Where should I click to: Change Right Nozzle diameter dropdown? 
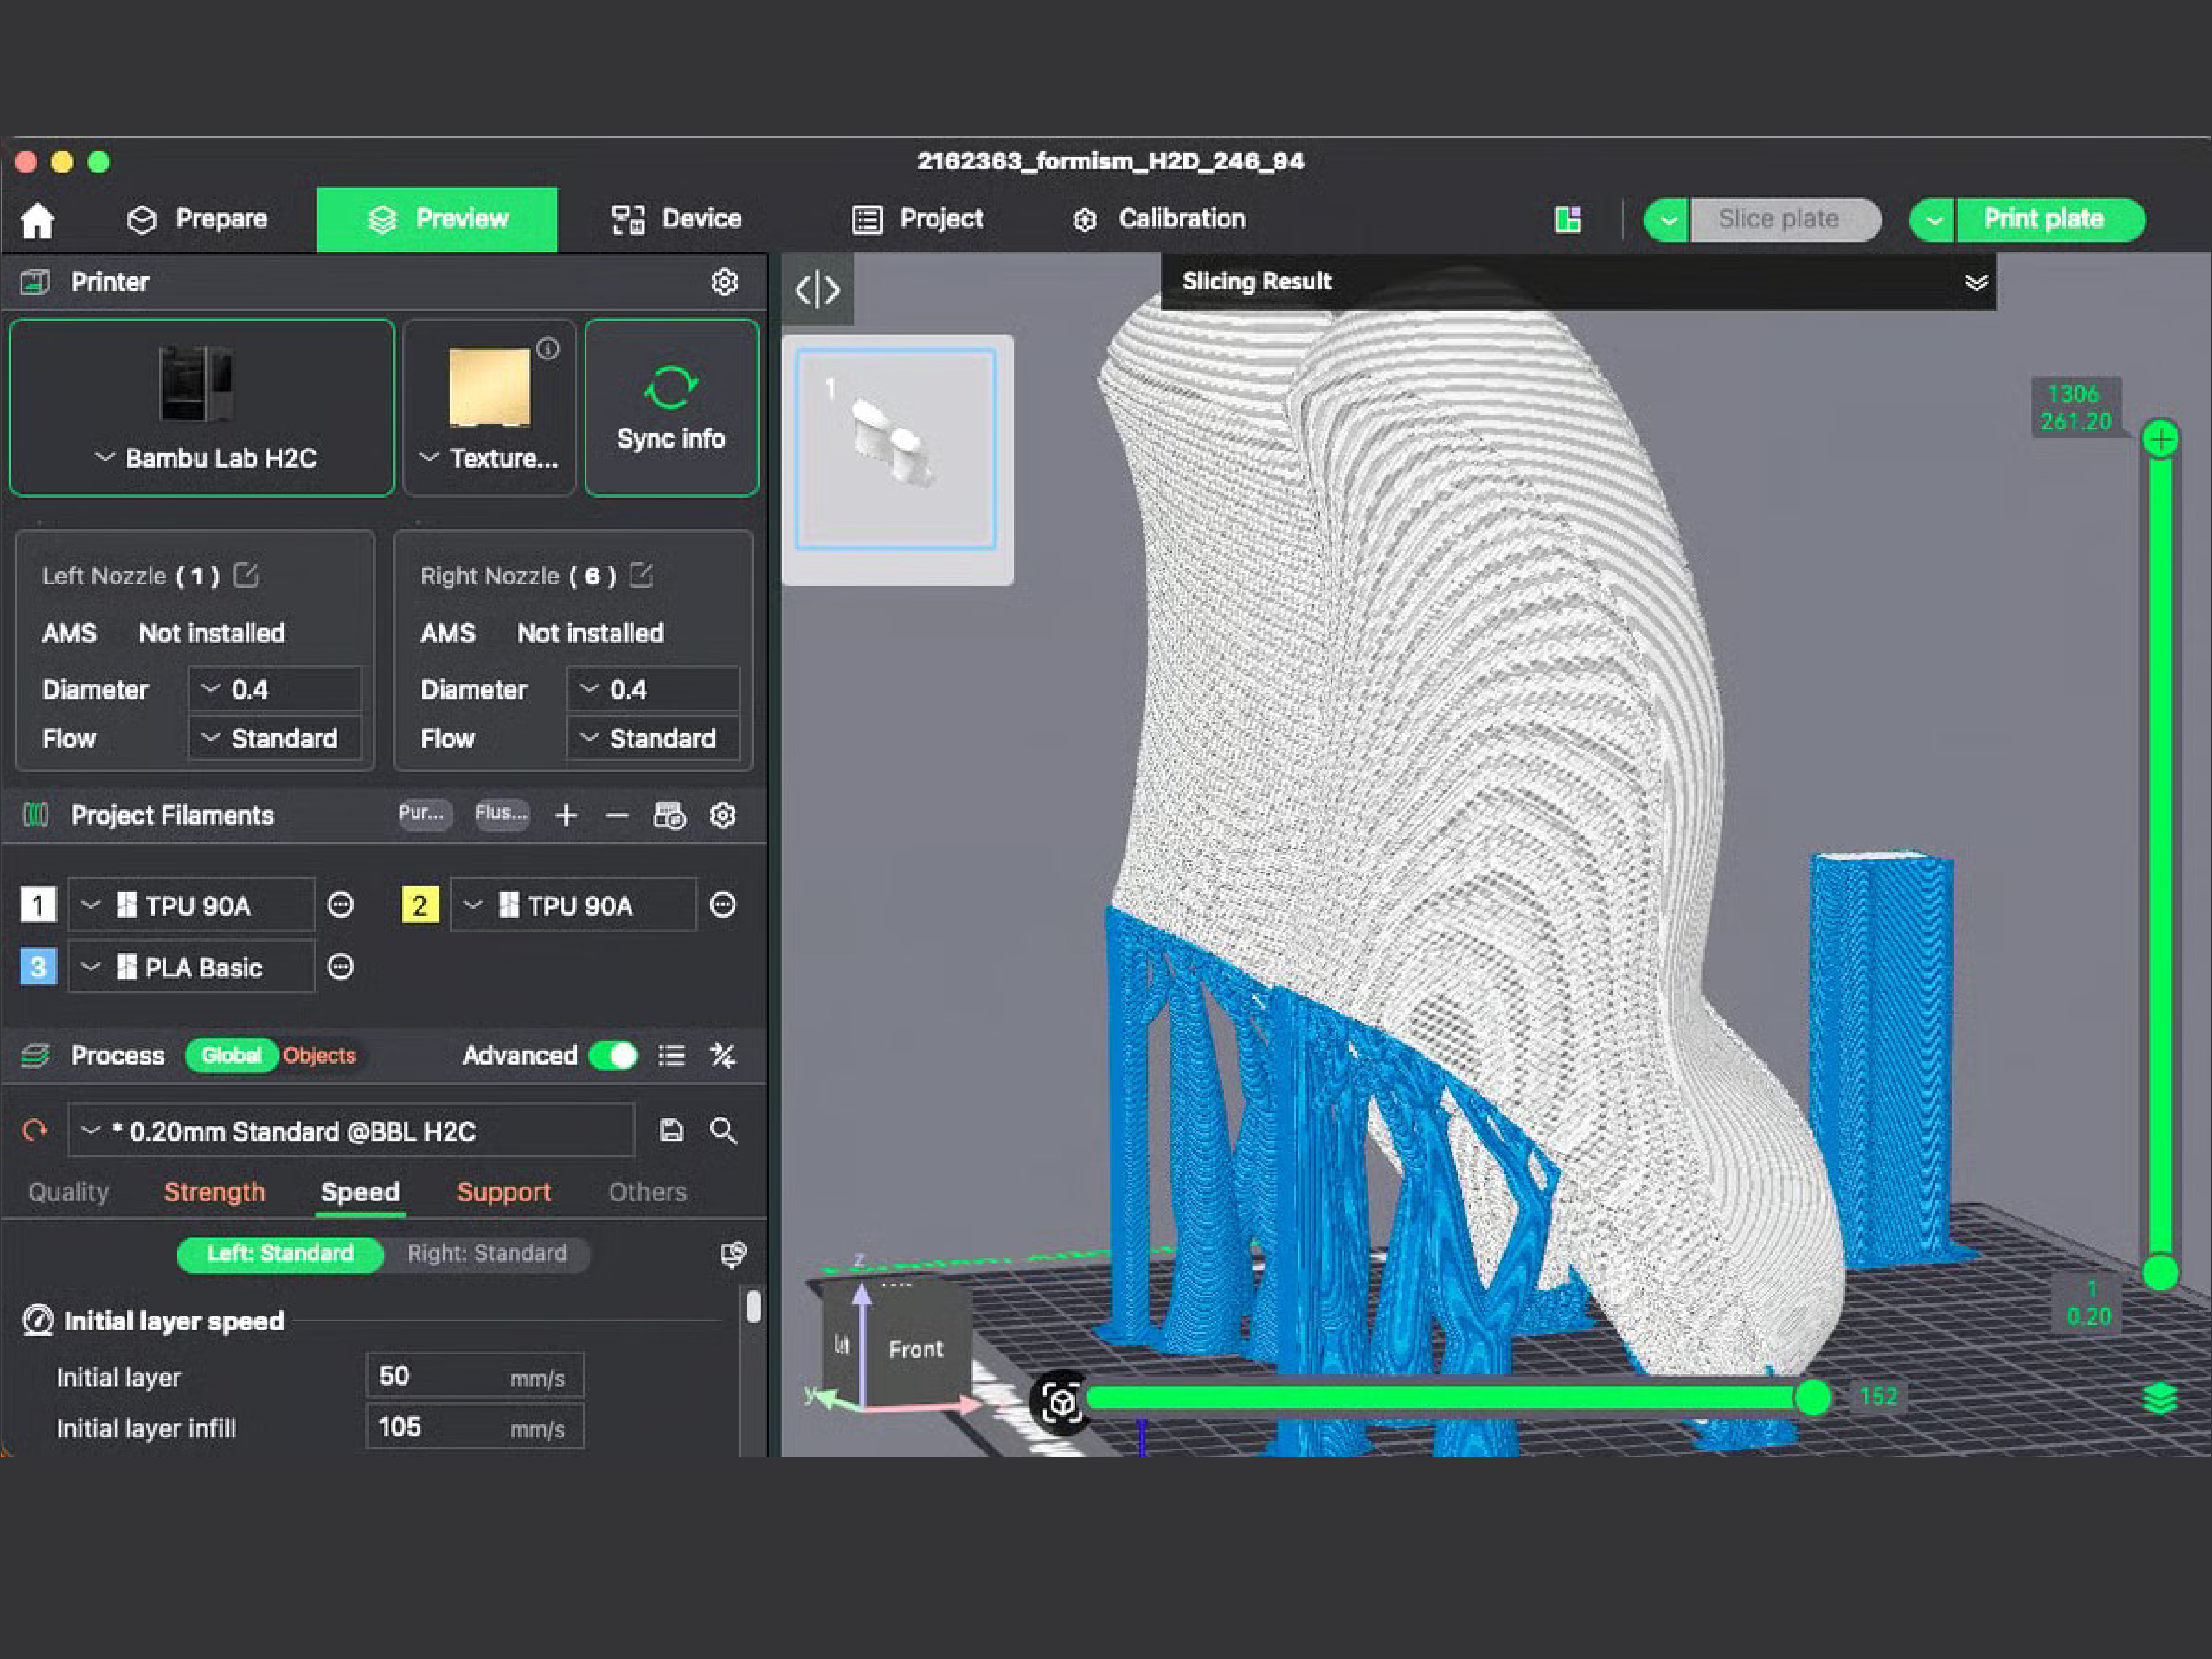click(653, 689)
